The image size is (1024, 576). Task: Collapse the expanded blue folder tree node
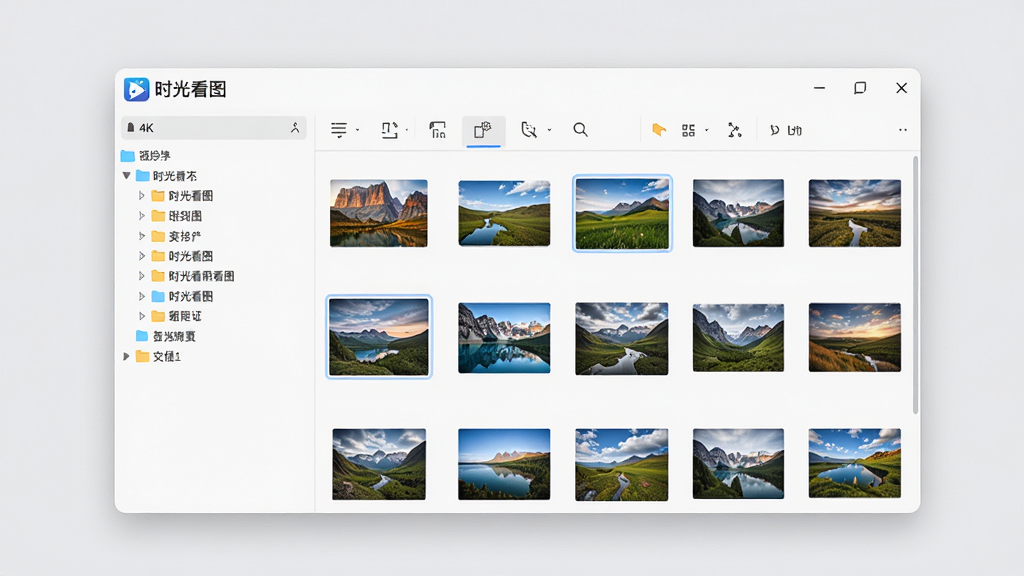127,176
